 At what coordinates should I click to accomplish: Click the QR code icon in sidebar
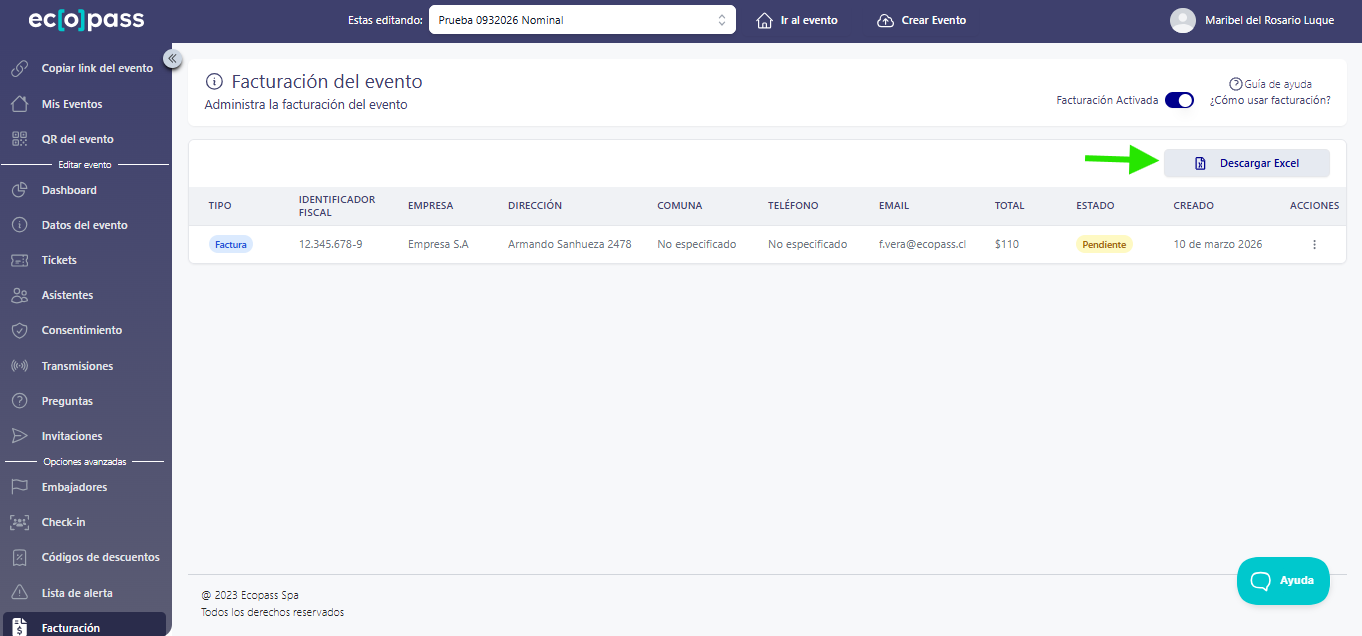pyautogui.click(x=19, y=139)
